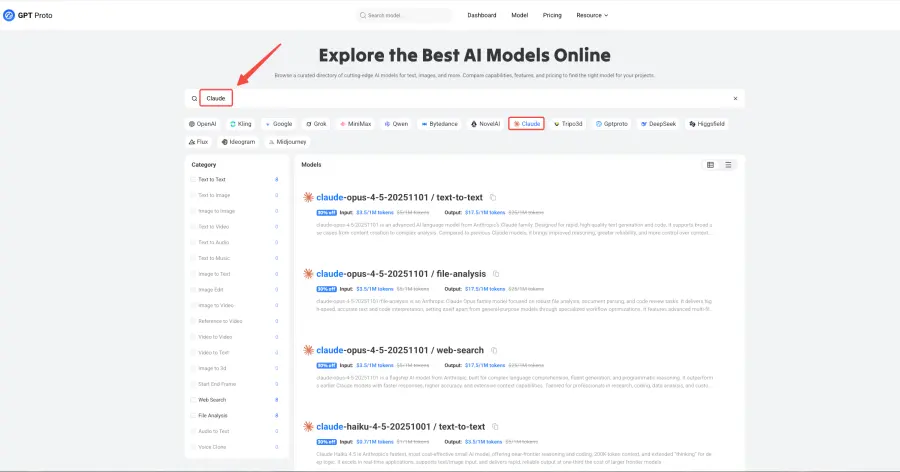Check the Text to Image category
This screenshot has height=472, width=900.
(193, 195)
